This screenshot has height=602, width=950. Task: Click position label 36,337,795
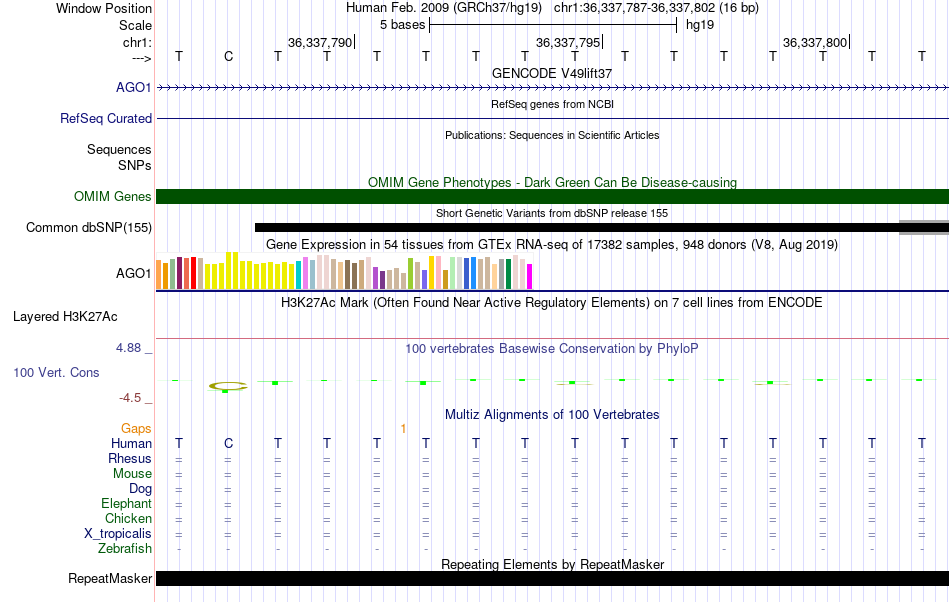(568, 42)
